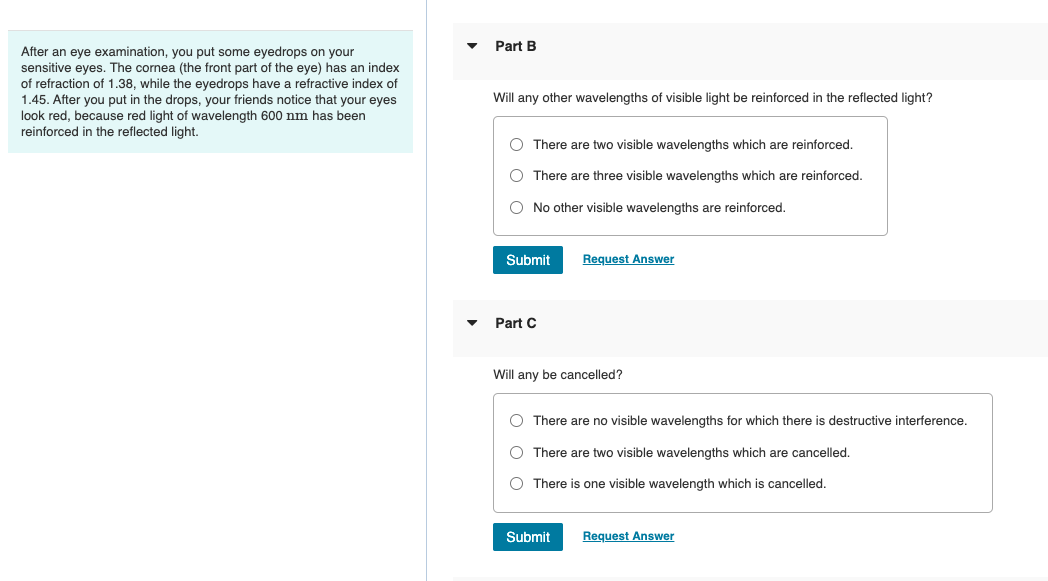Choose "two visible wavelengths which are cancelled"

(x=516, y=453)
